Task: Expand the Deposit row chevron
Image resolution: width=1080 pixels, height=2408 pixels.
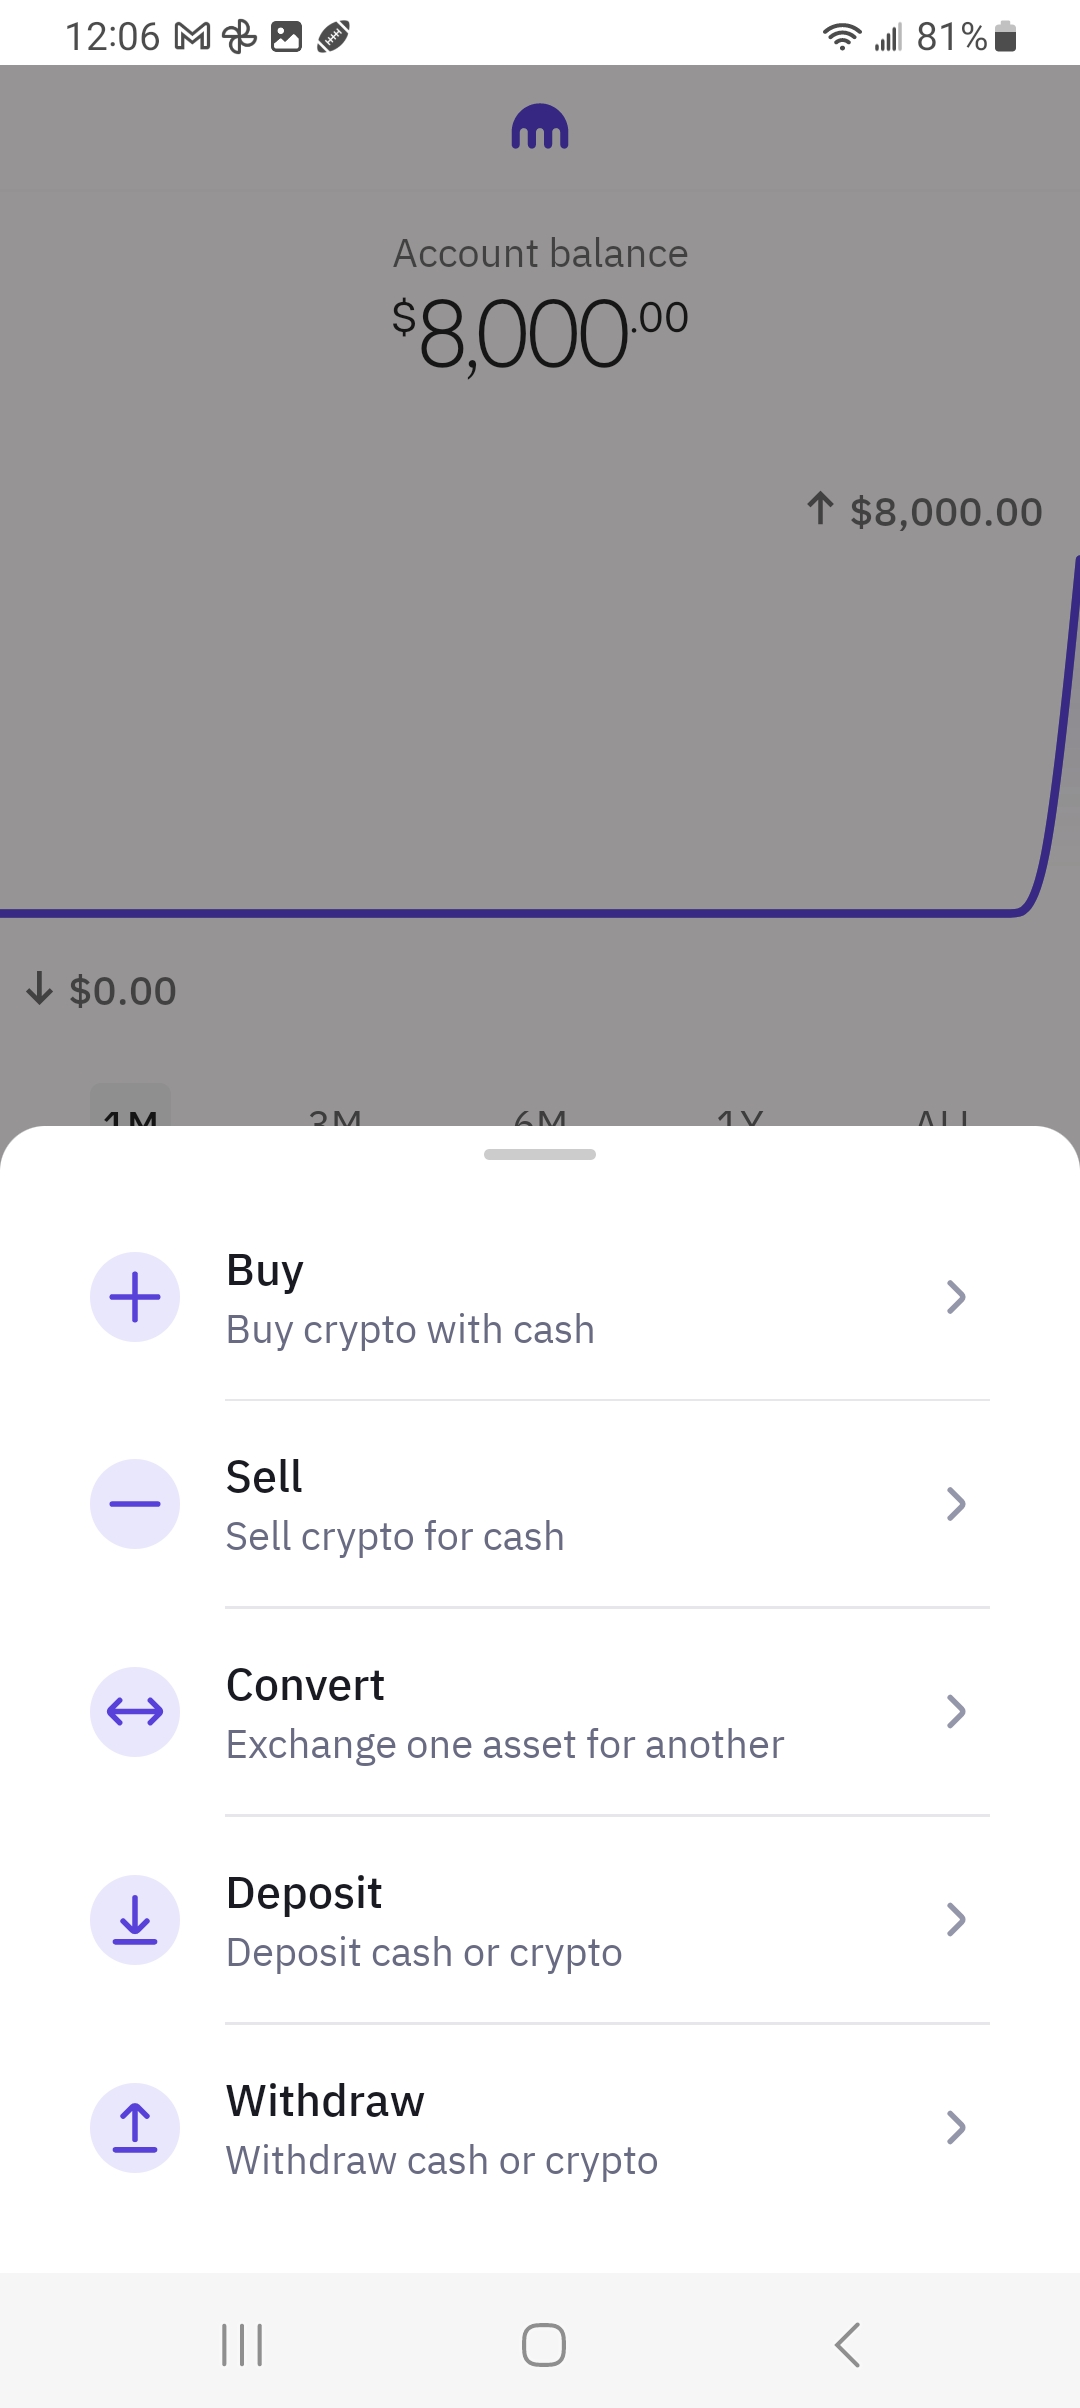Action: tap(956, 1920)
